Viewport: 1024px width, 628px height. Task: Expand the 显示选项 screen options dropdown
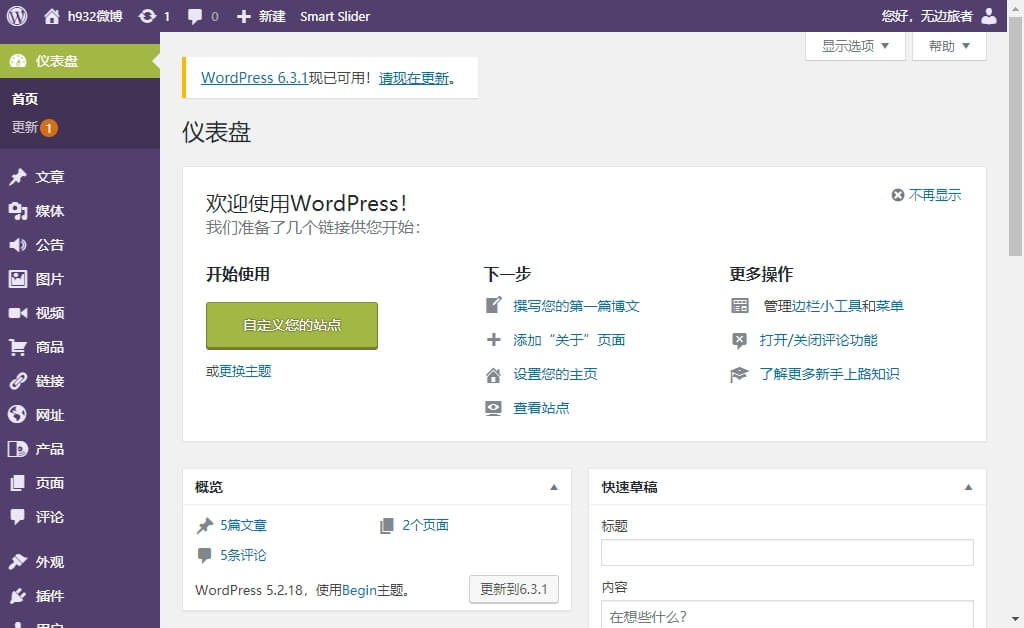click(x=856, y=46)
